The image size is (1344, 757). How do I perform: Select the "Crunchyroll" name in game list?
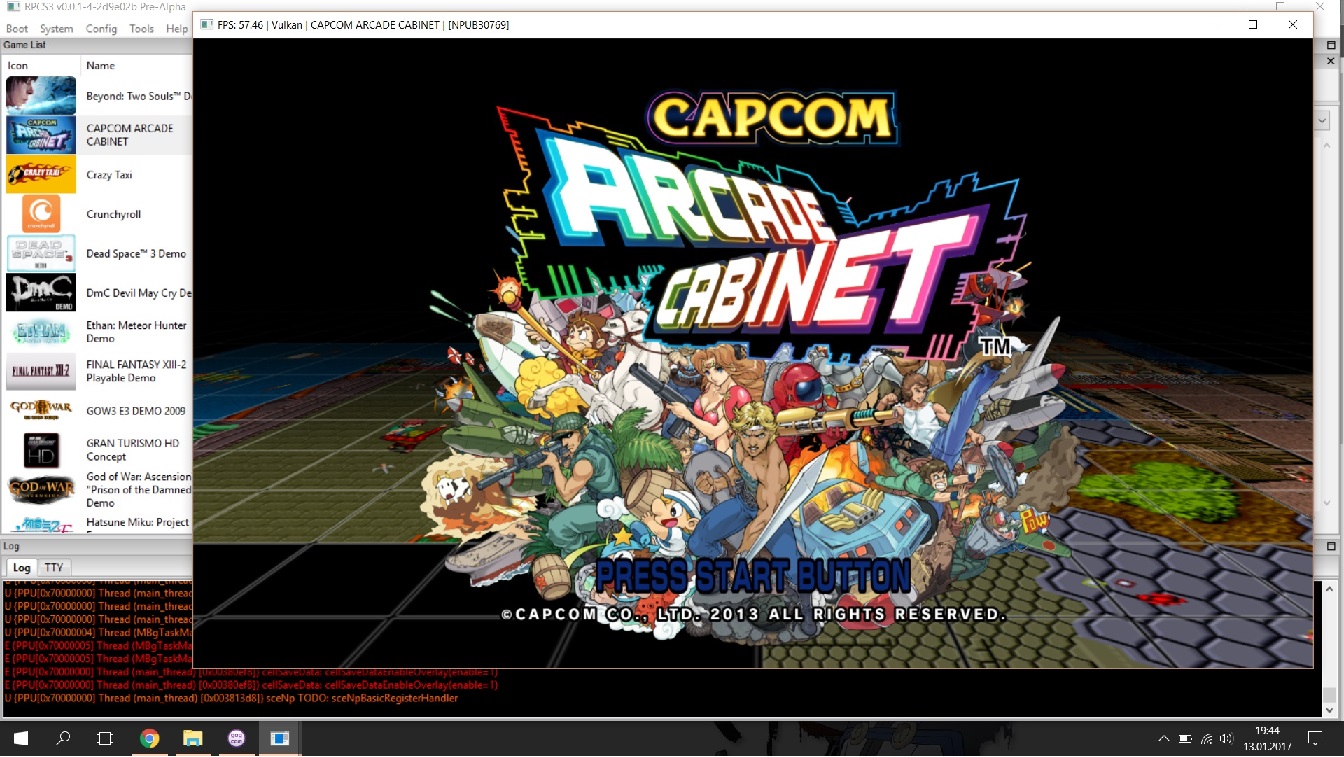point(114,214)
